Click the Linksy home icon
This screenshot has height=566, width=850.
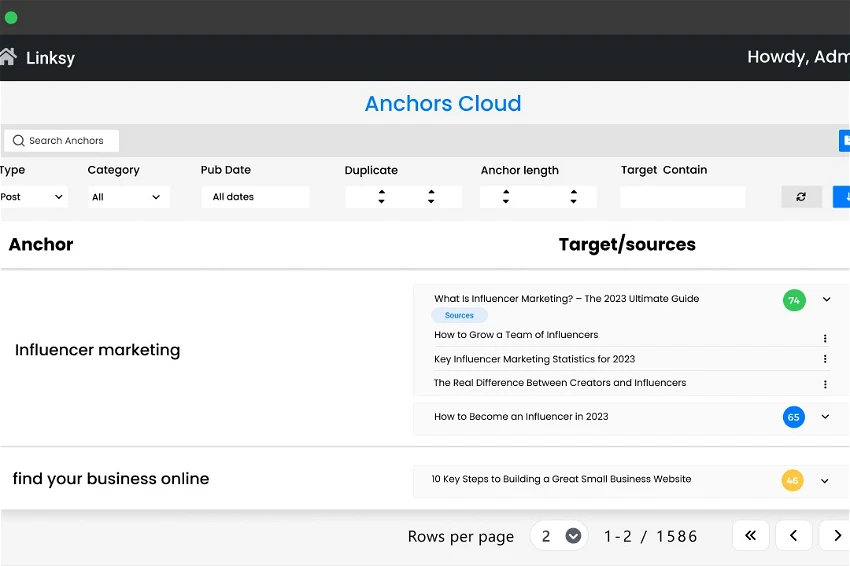tap(8, 56)
